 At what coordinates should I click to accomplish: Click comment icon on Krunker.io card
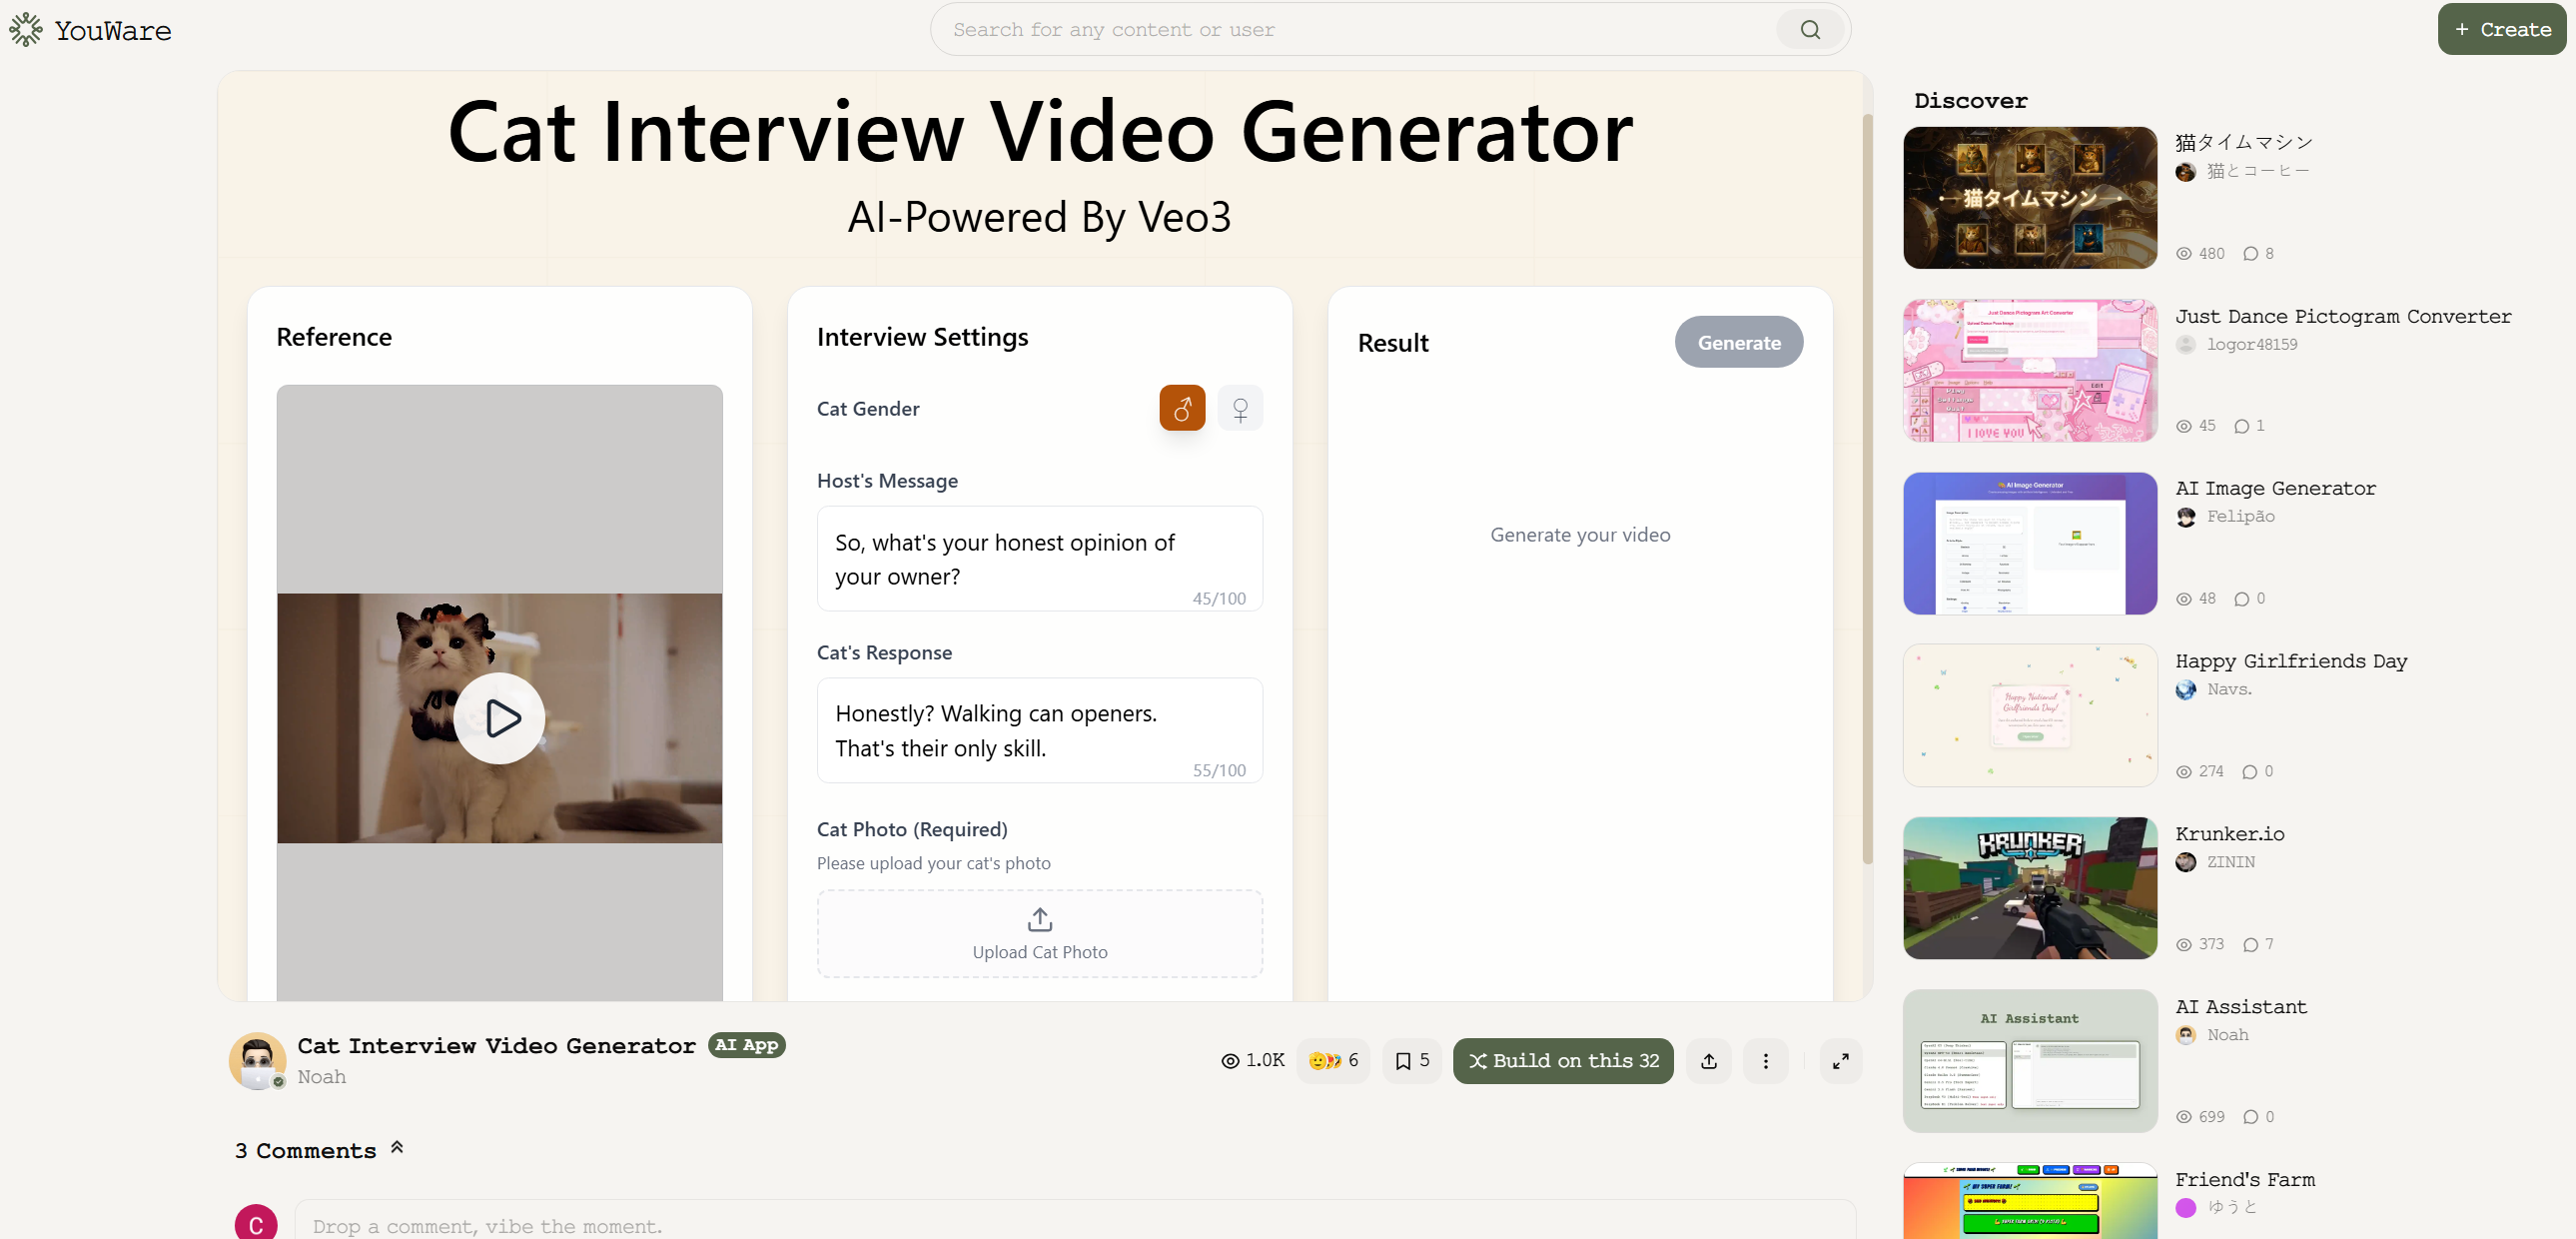(x=2250, y=945)
